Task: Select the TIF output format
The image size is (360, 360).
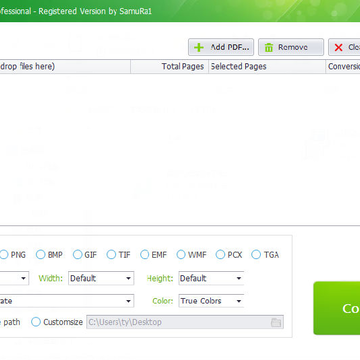Action: click(111, 255)
